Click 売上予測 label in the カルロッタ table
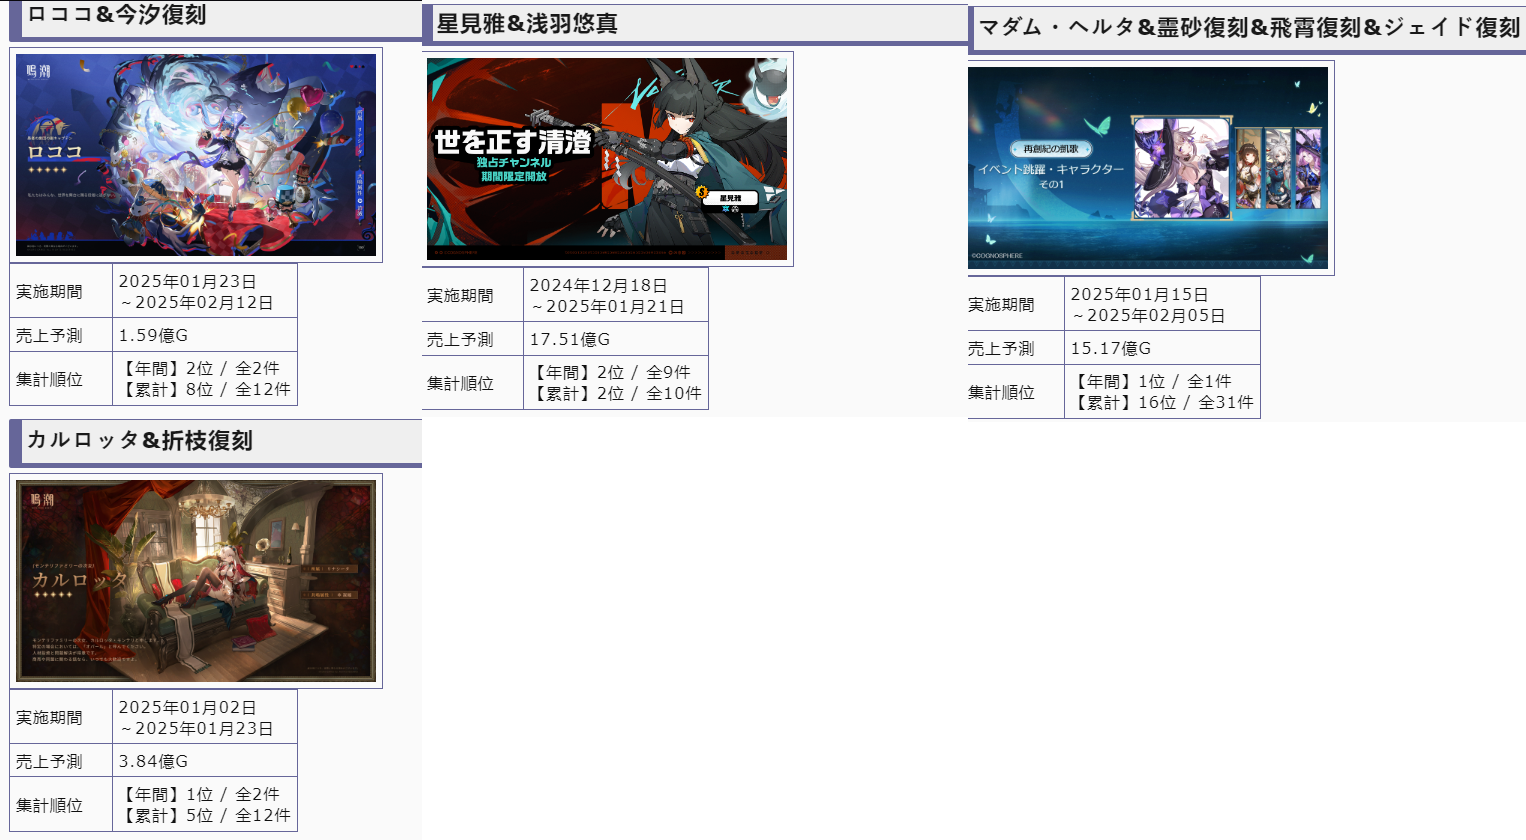1526x840 pixels. point(49,762)
